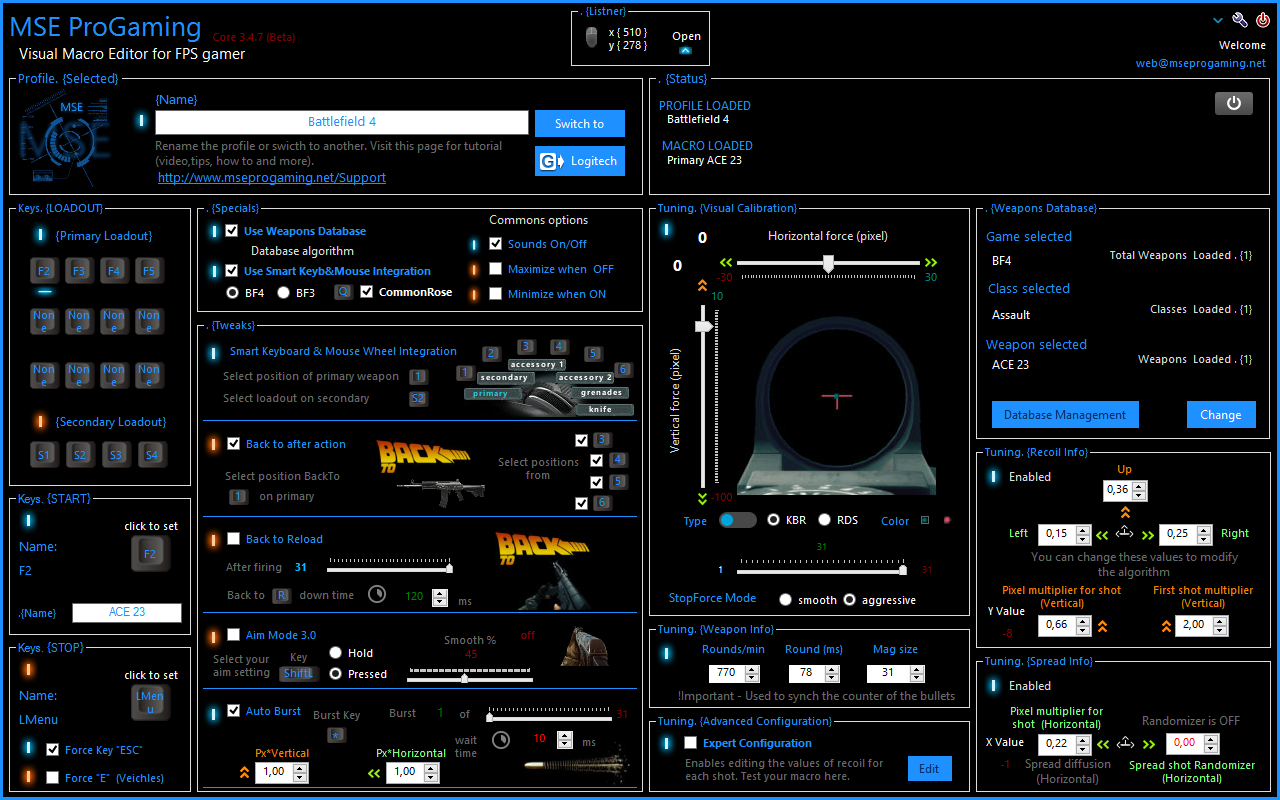Adjust the Horizontal force slider handle

[x=828, y=263]
